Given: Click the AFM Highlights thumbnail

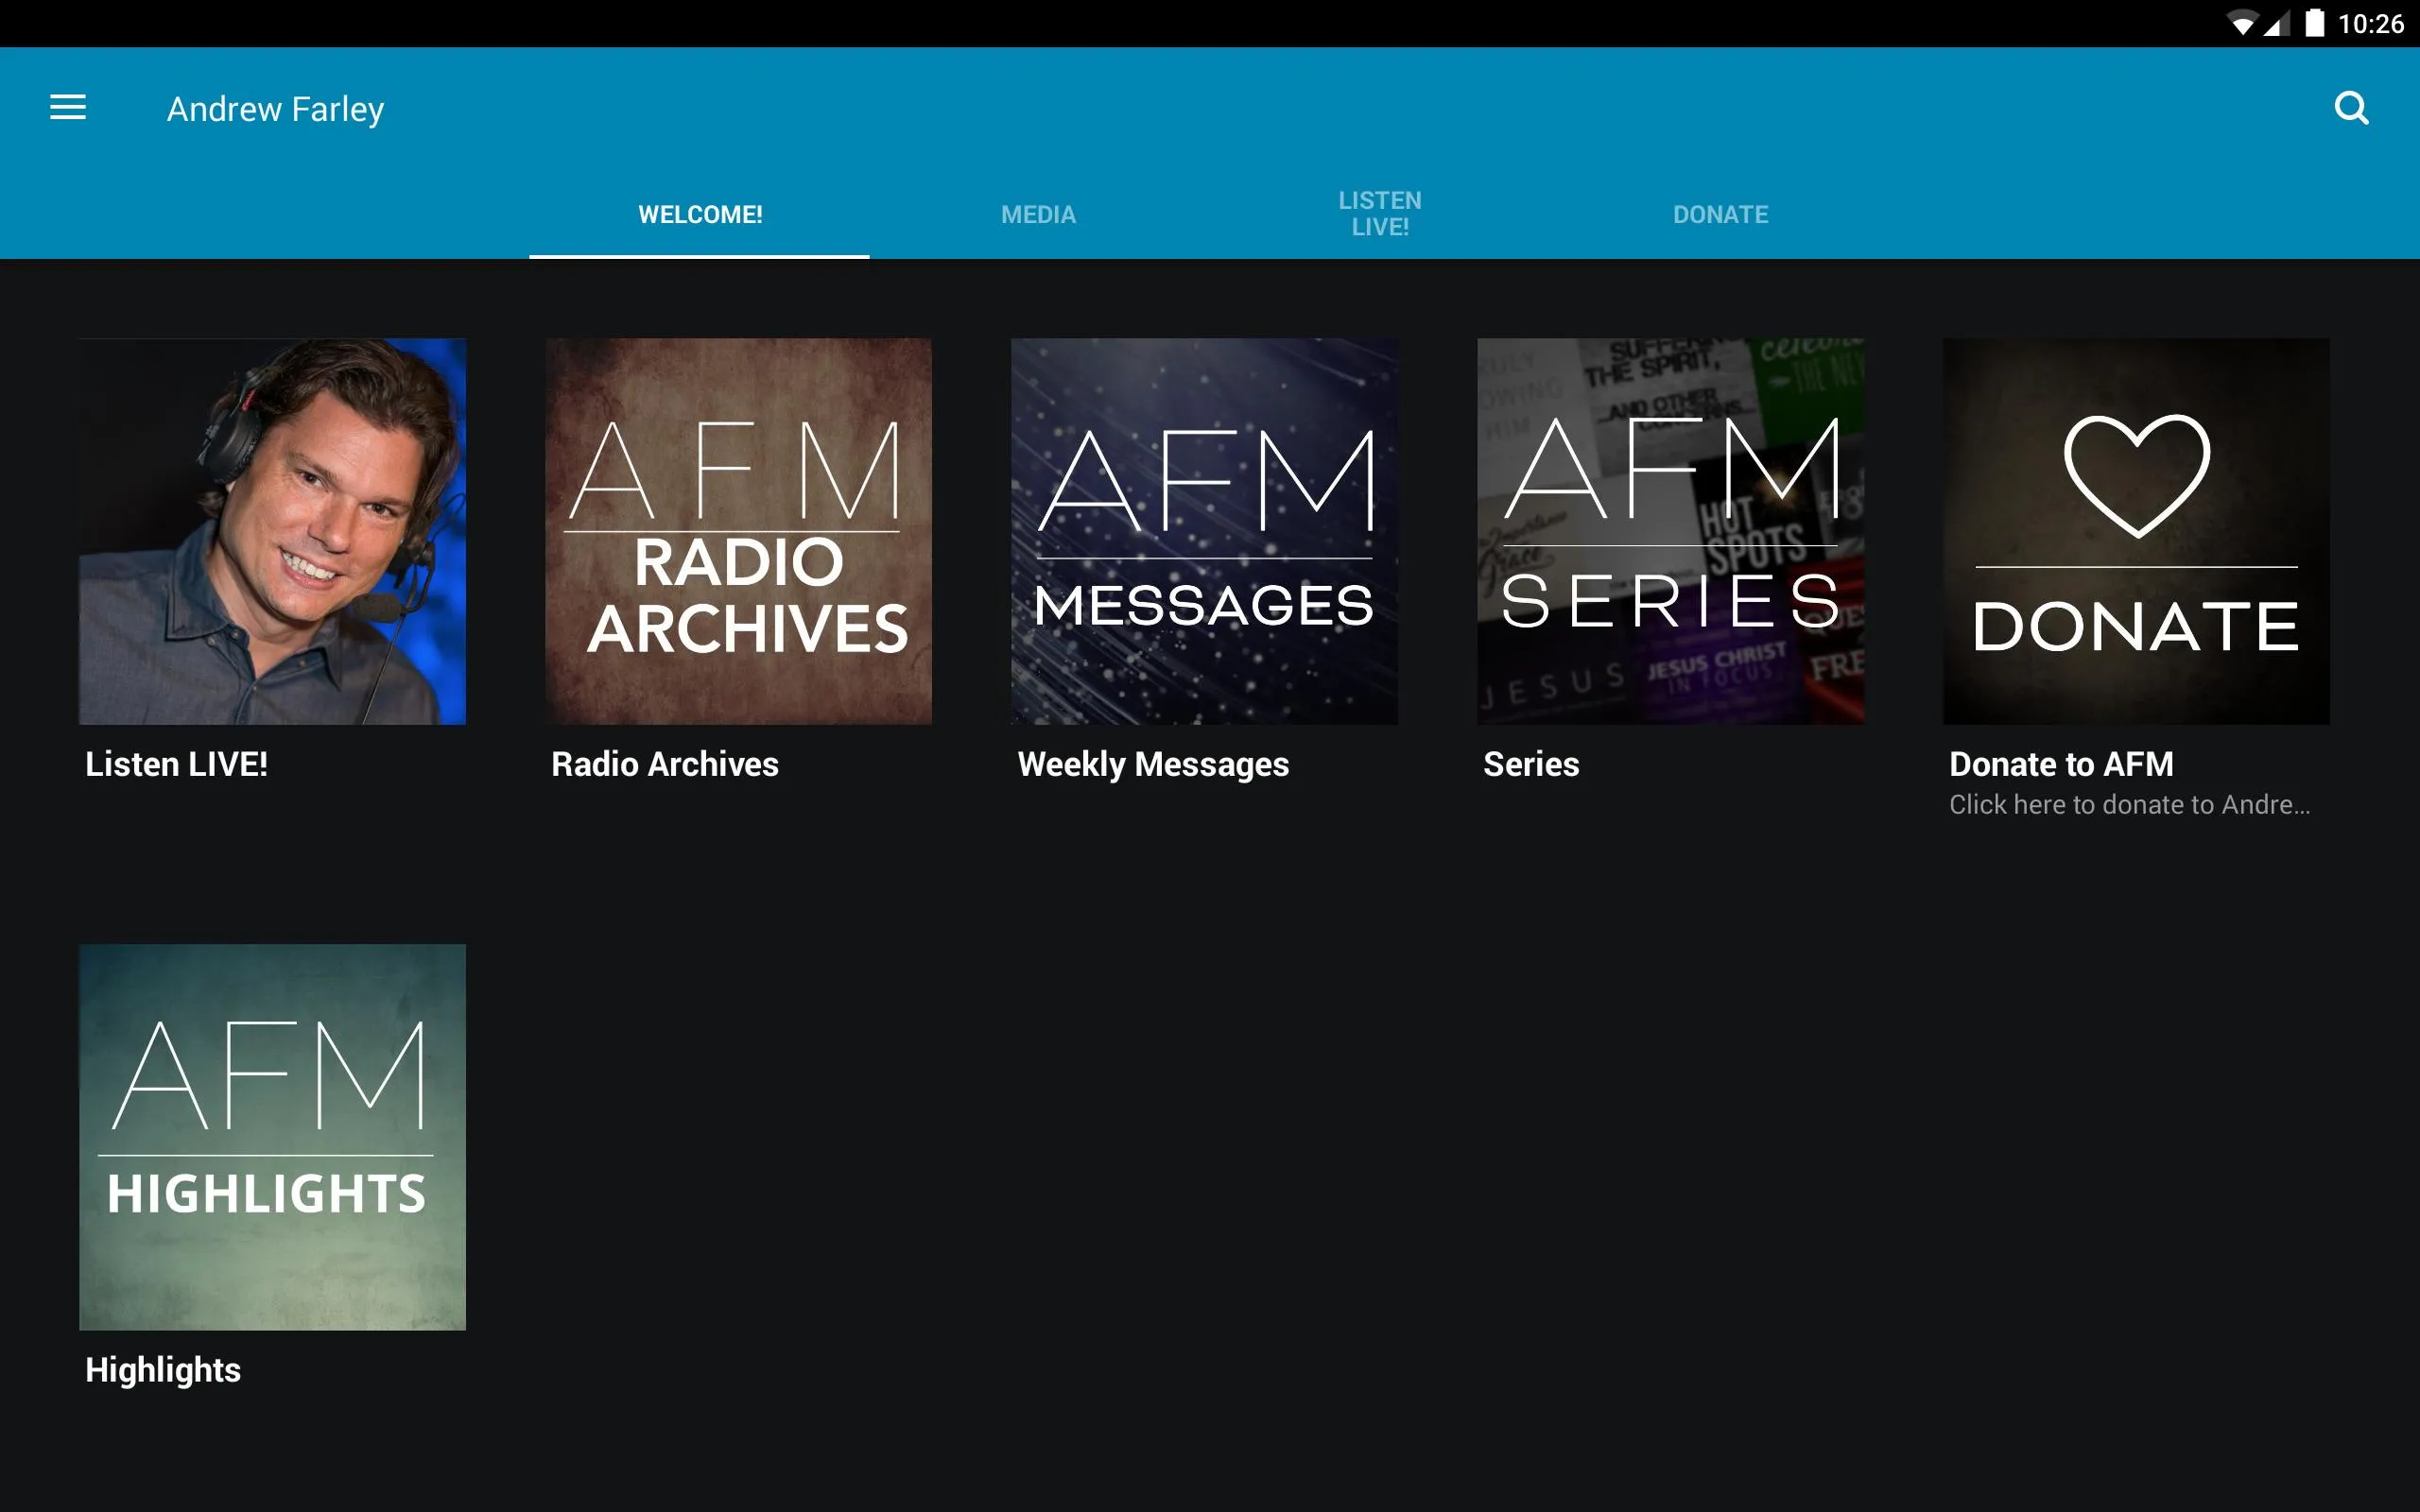Looking at the screenshot, I should coord(273,1134).
